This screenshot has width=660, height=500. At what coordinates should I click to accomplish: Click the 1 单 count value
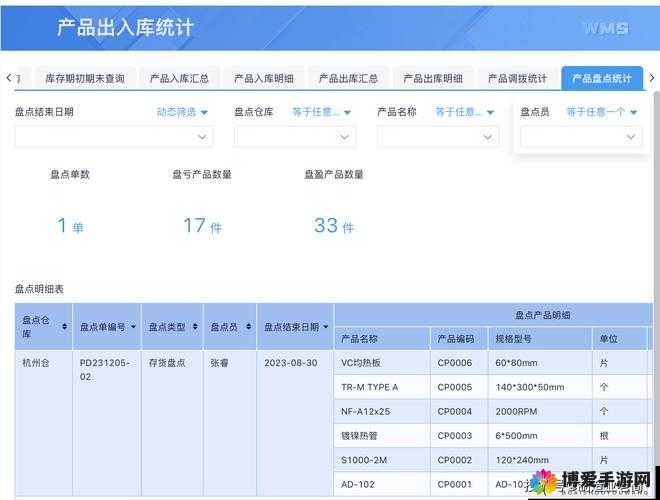tap(70, 226)
